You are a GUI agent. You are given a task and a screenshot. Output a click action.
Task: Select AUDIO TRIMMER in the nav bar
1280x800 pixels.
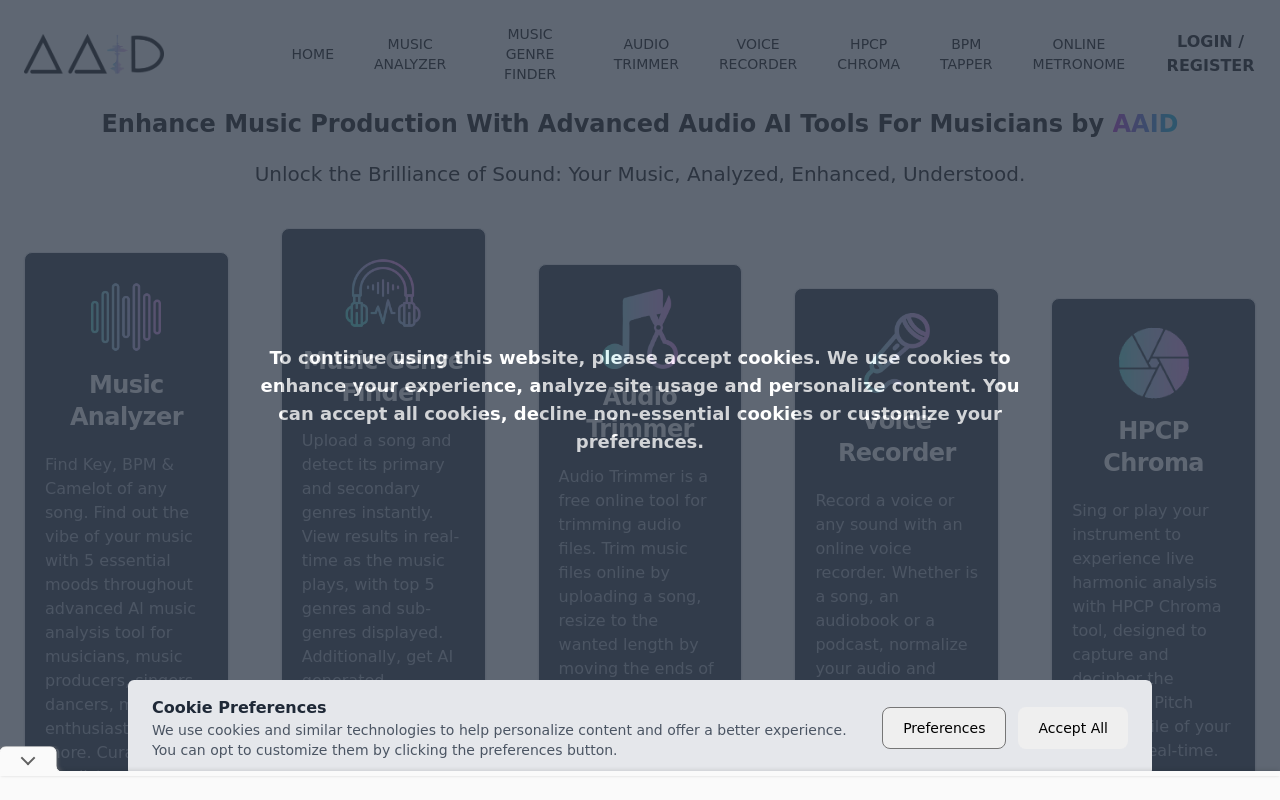click(646, 54)
